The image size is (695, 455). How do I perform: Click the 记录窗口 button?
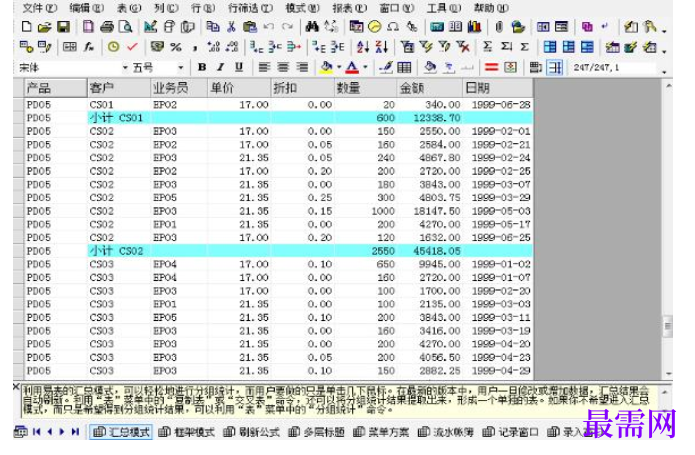click(x=511, y=432)
